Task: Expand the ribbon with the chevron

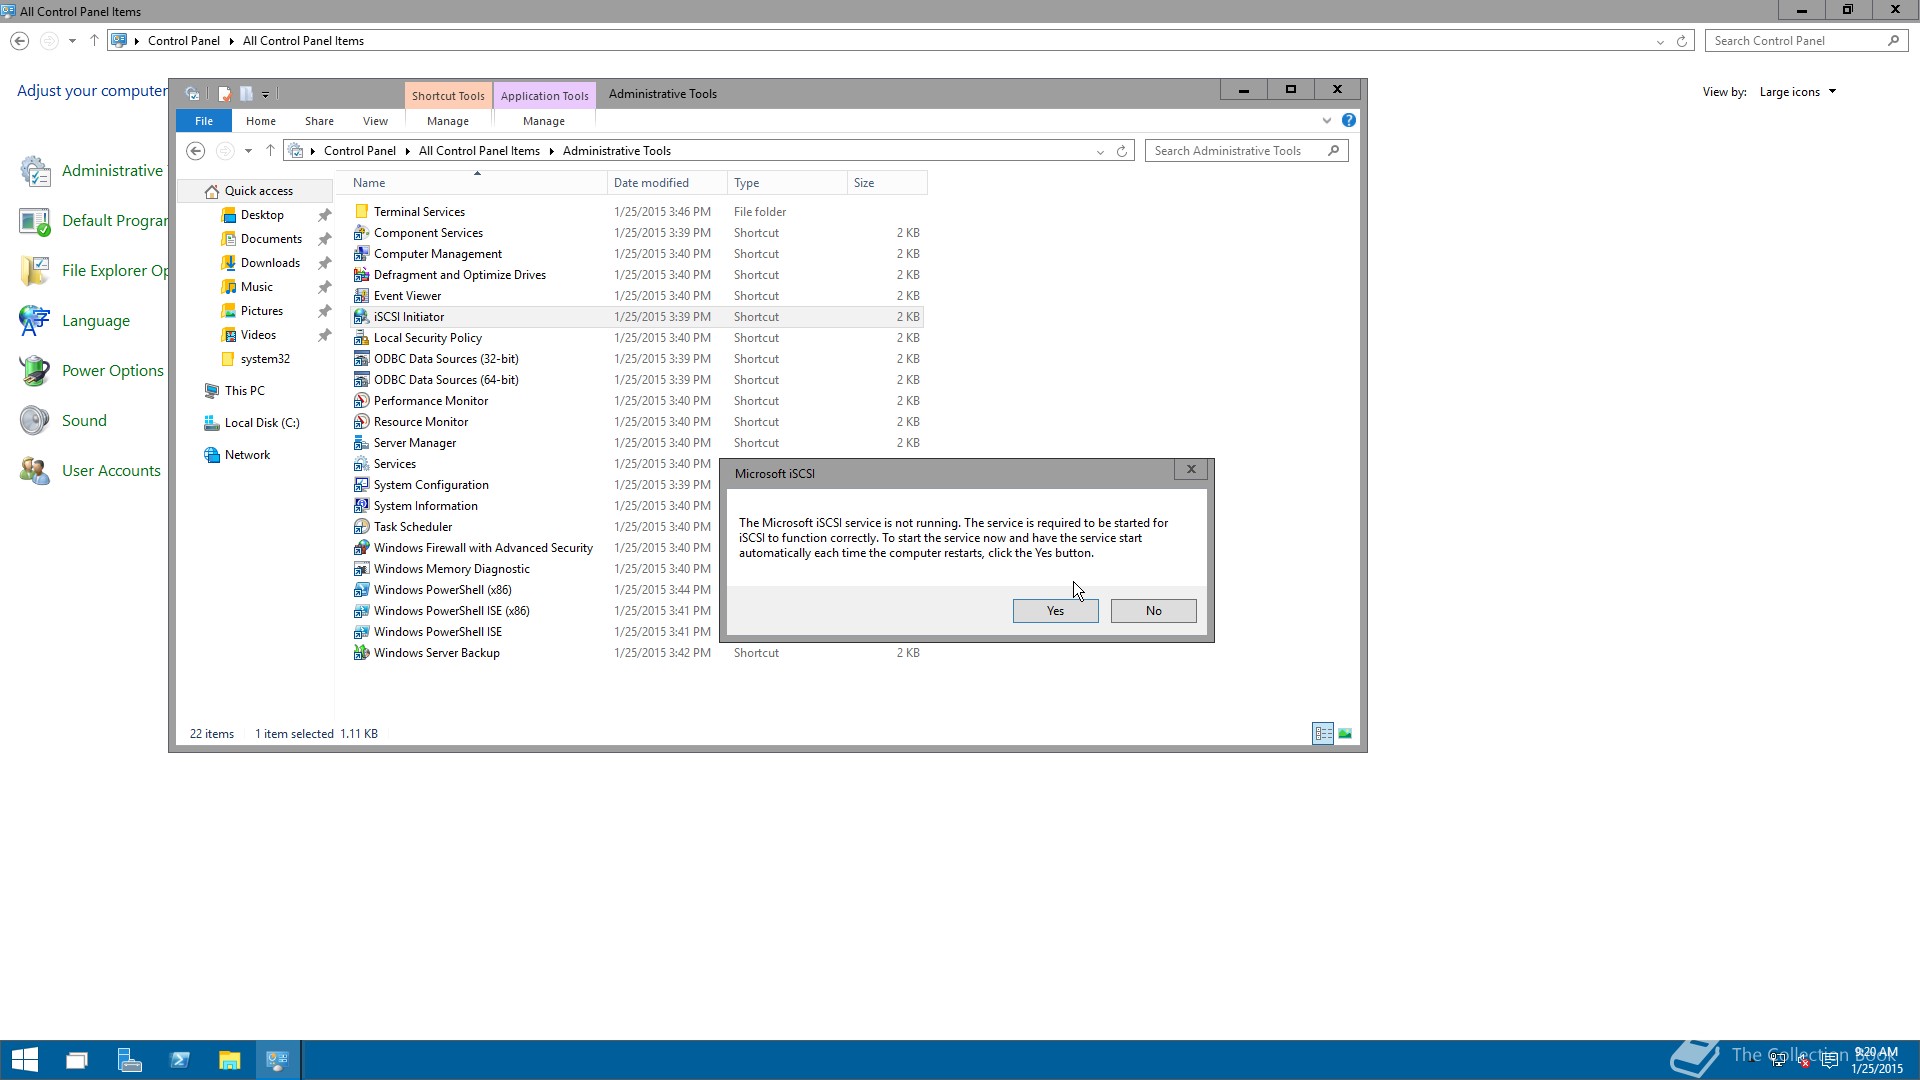Action: [1327, 121]
